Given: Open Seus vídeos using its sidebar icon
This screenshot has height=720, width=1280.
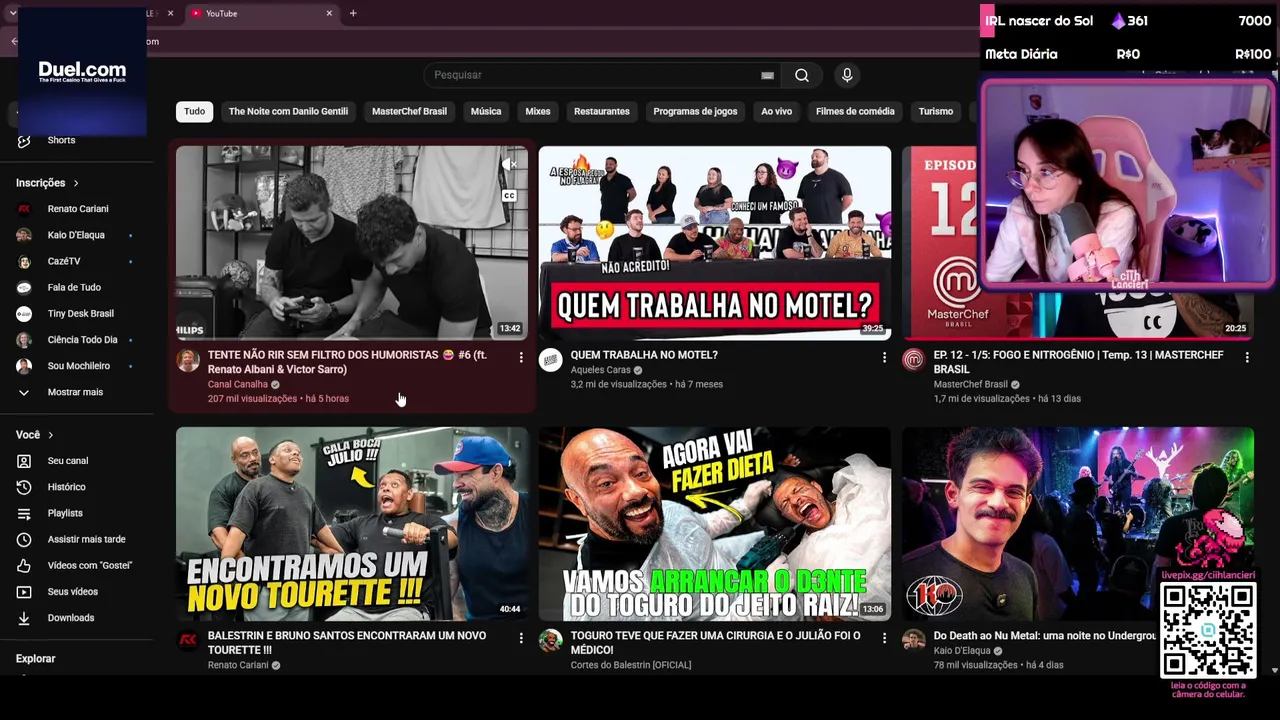Looking at the screenshot, I should coord(24,592).
